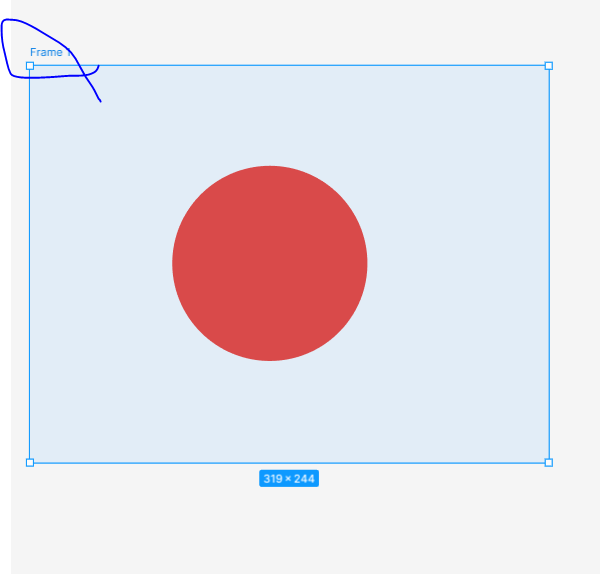Screen dimensions: 600x574
Task: Grab the top-right frame resize handle
Action: coord(549,66)
